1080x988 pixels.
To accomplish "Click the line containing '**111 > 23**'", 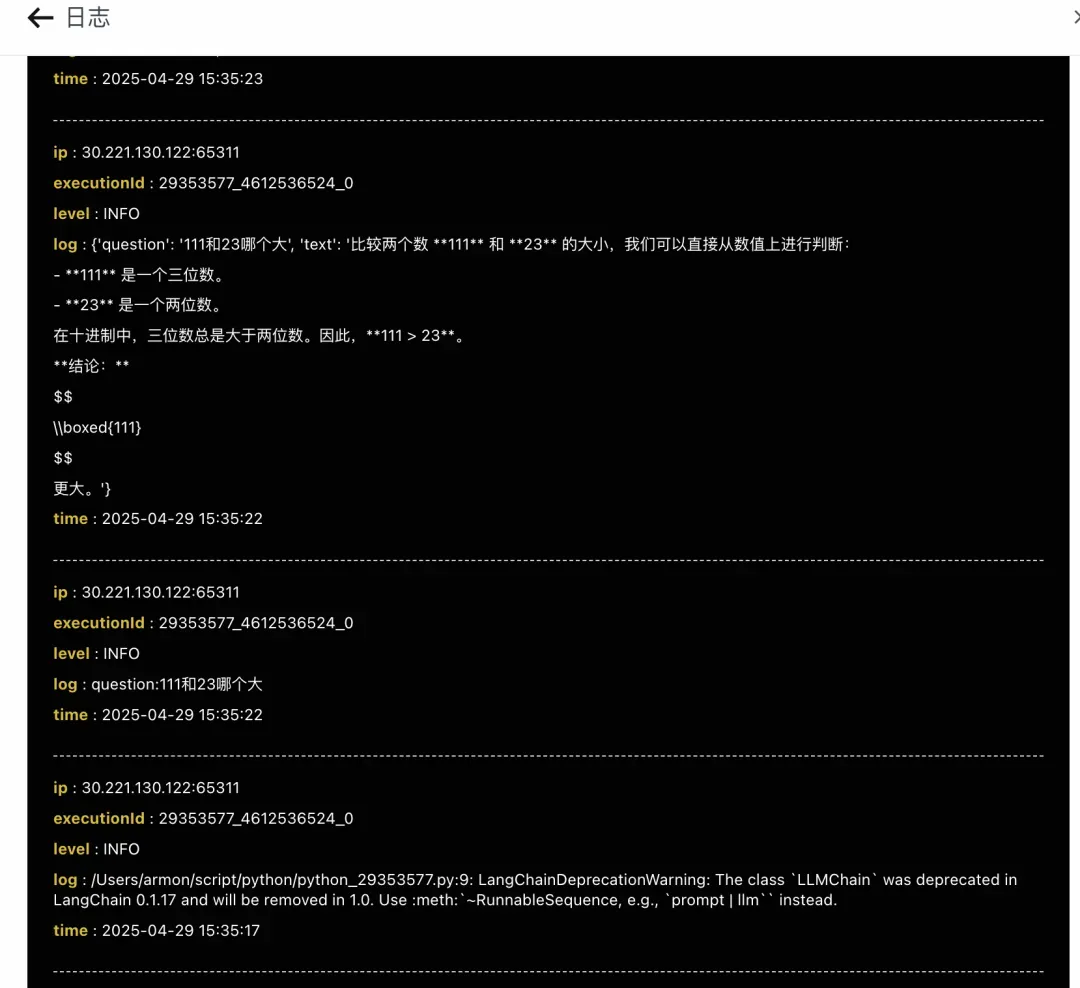I will point(260,336).
